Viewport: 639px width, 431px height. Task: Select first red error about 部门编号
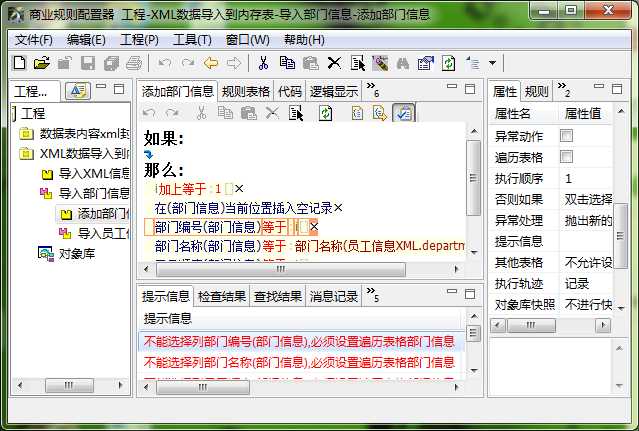[x=299, y=341]
